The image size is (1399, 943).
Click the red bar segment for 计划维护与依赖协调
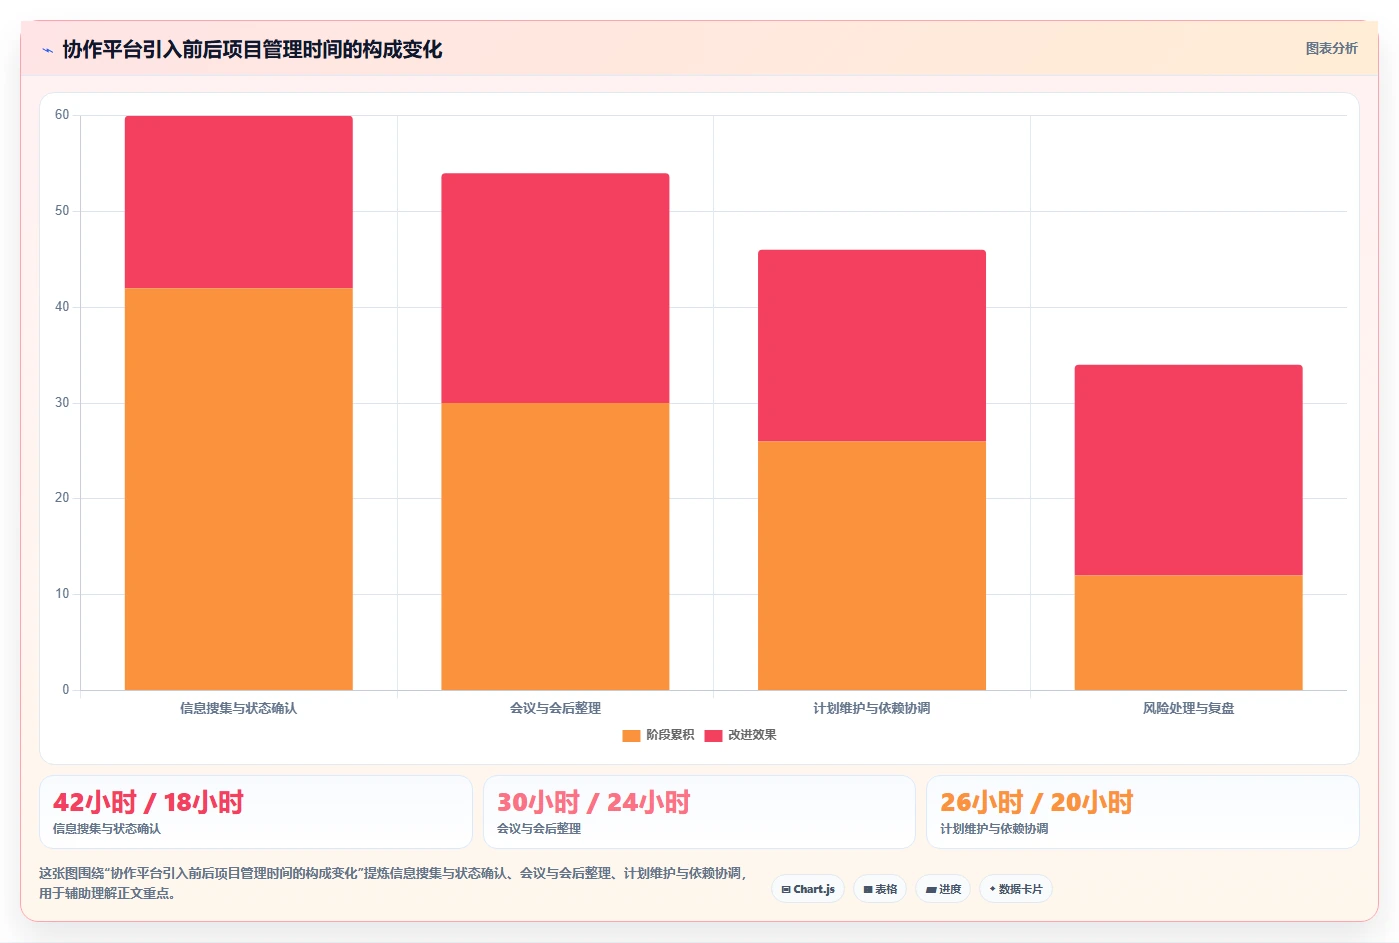(872, 345)
